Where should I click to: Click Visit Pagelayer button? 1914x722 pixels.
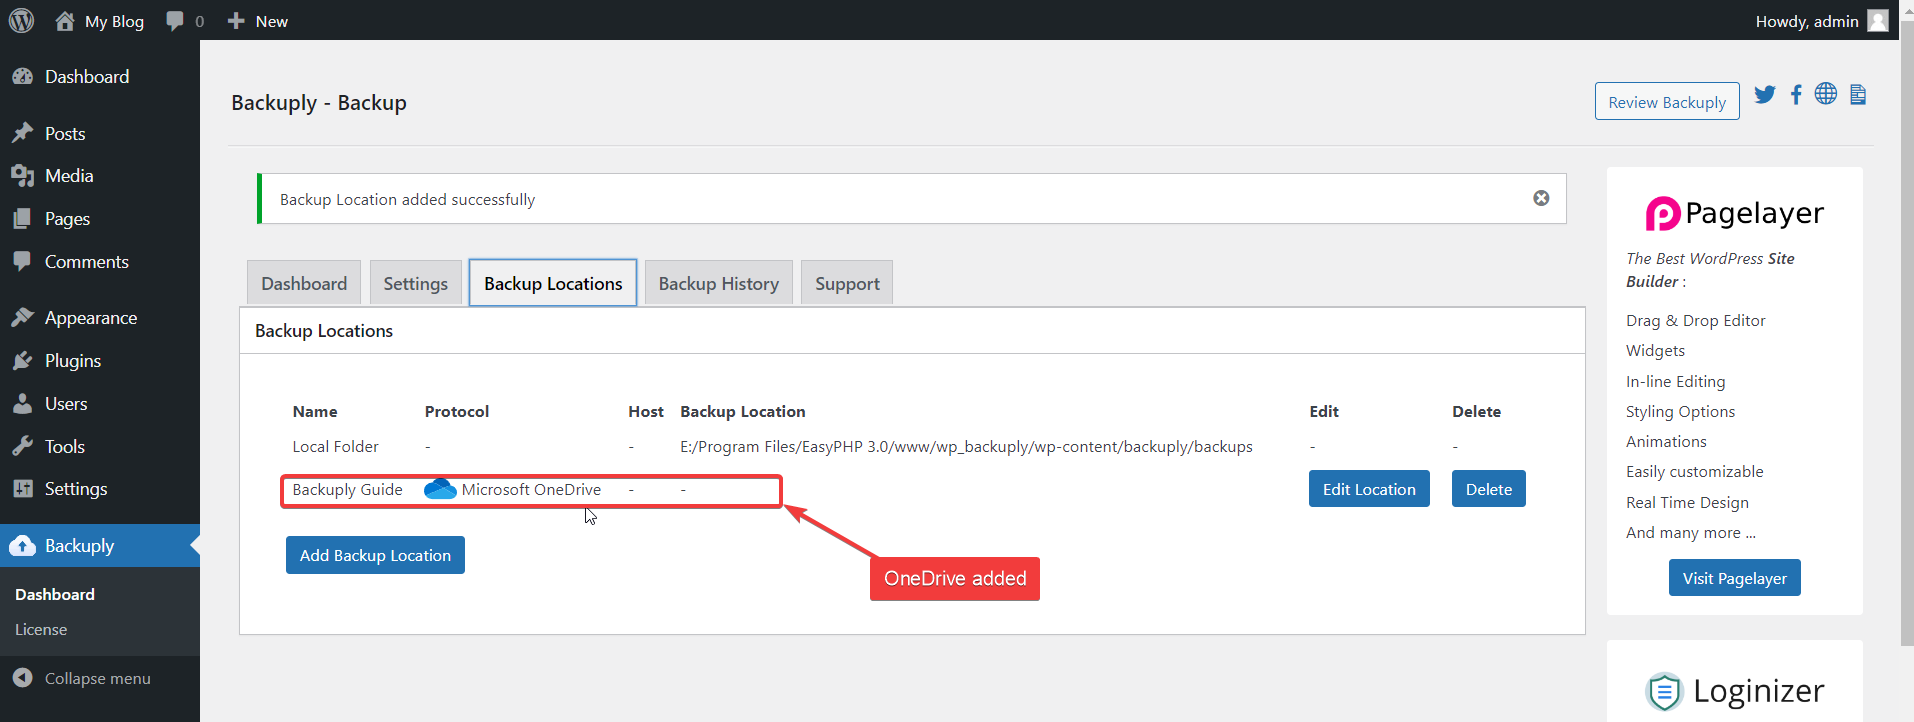(x=1735, y=578)
